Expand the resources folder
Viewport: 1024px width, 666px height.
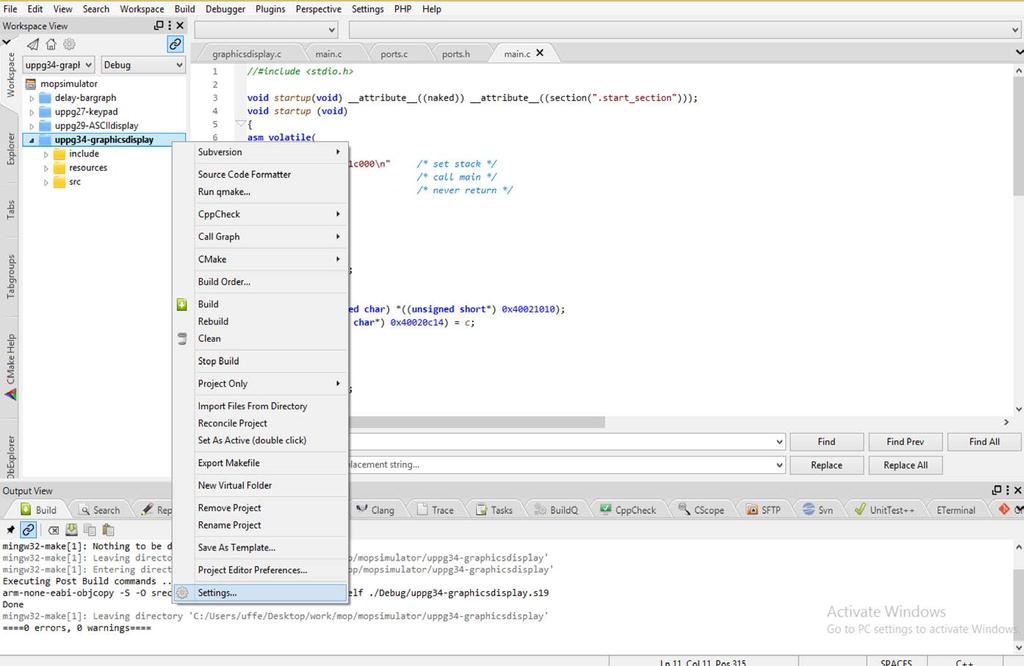[x=46, y=168]
